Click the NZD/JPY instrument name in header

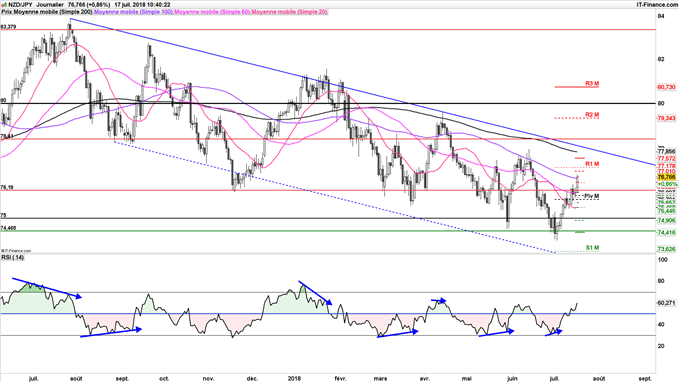[20, 5]
